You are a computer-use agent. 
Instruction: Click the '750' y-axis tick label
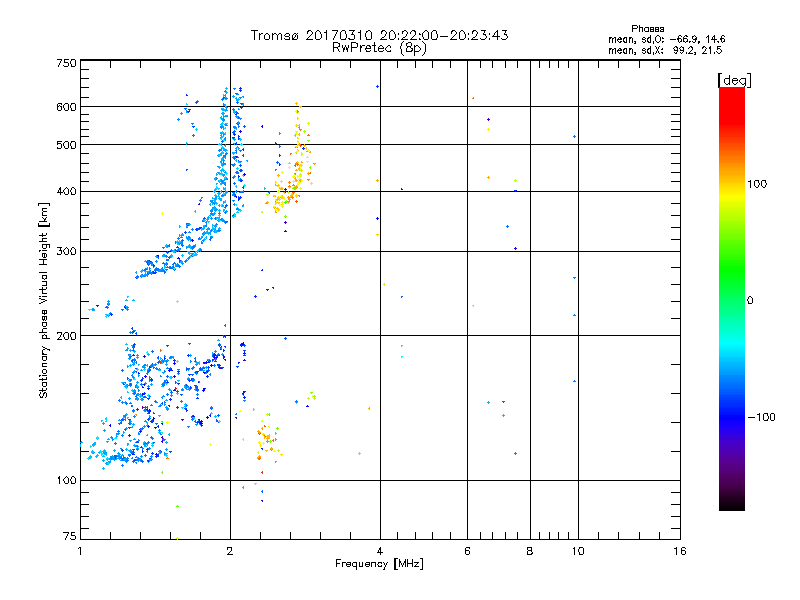pos(66,63)
